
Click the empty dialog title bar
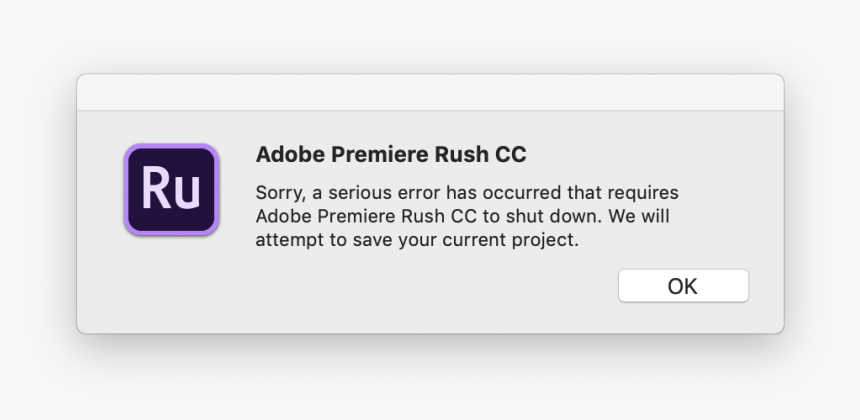[430, 92]
